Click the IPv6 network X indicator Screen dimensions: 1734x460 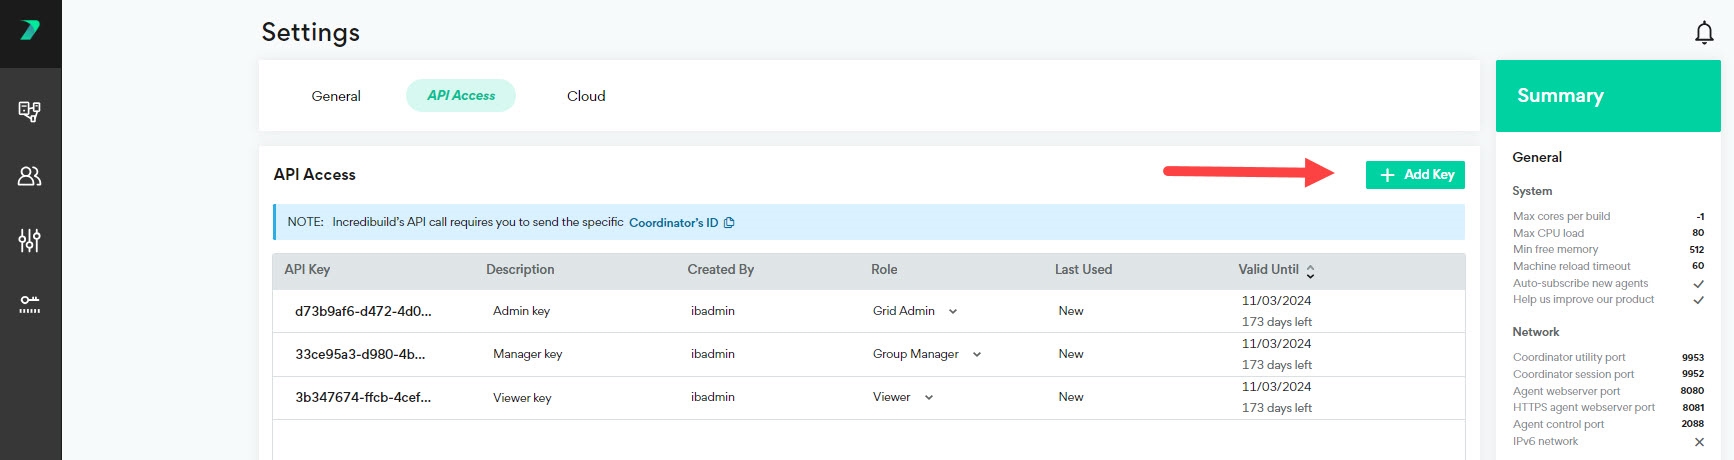point(1698,442)
